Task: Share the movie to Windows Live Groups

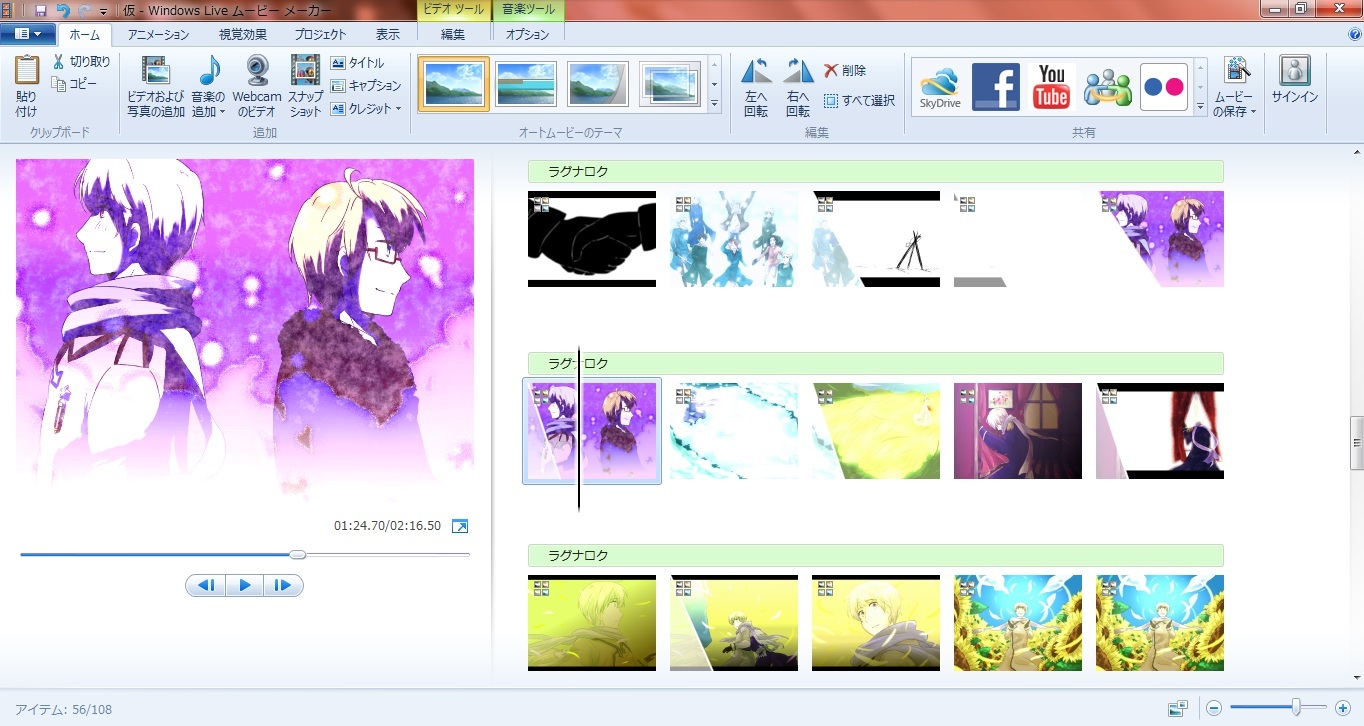Action: coord(1108,87)
